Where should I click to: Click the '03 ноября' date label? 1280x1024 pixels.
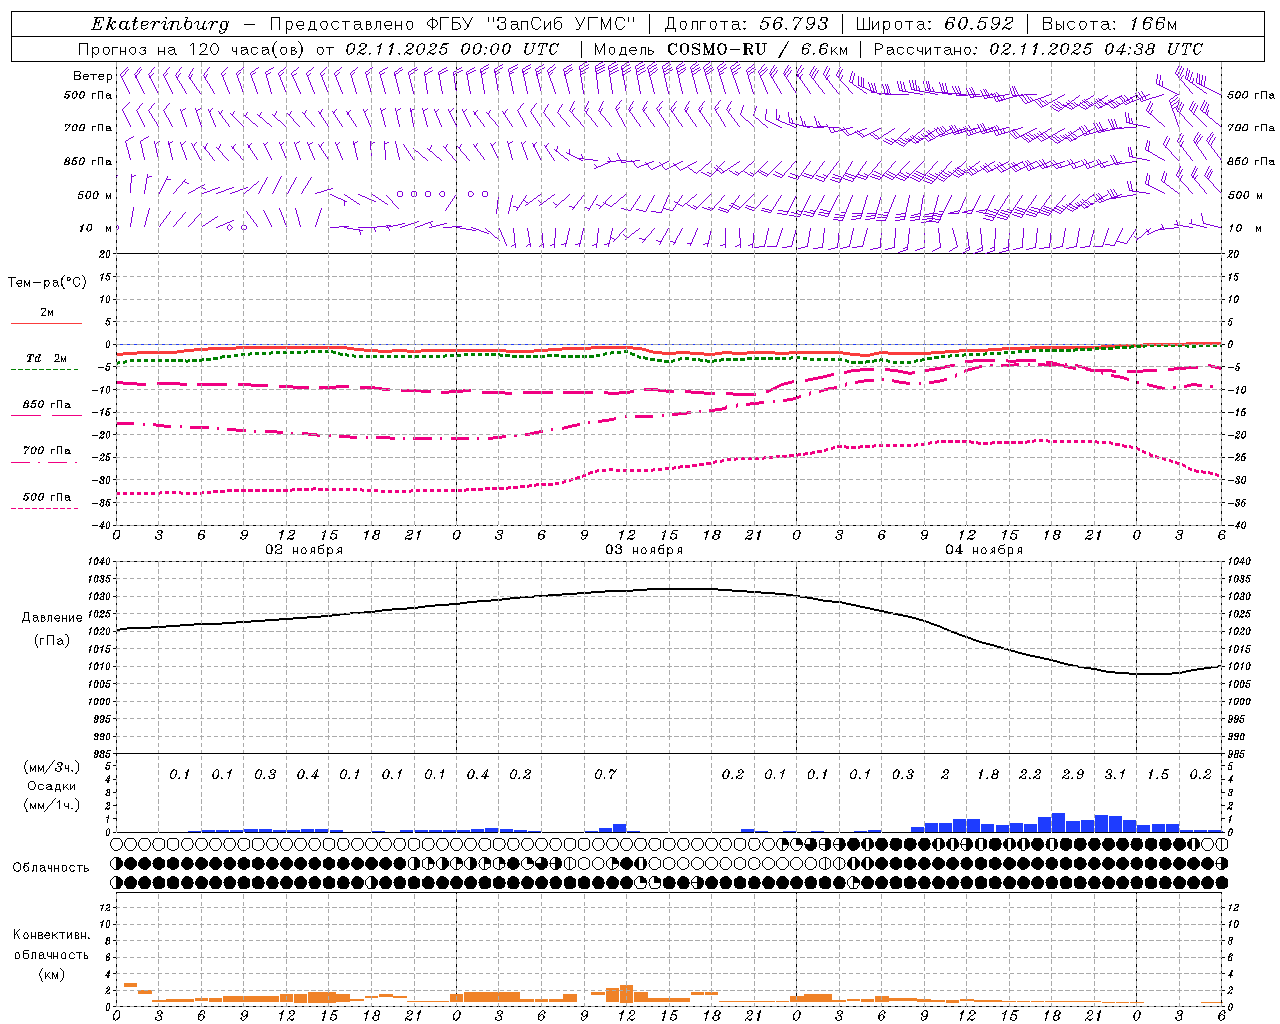pos(644,550)
